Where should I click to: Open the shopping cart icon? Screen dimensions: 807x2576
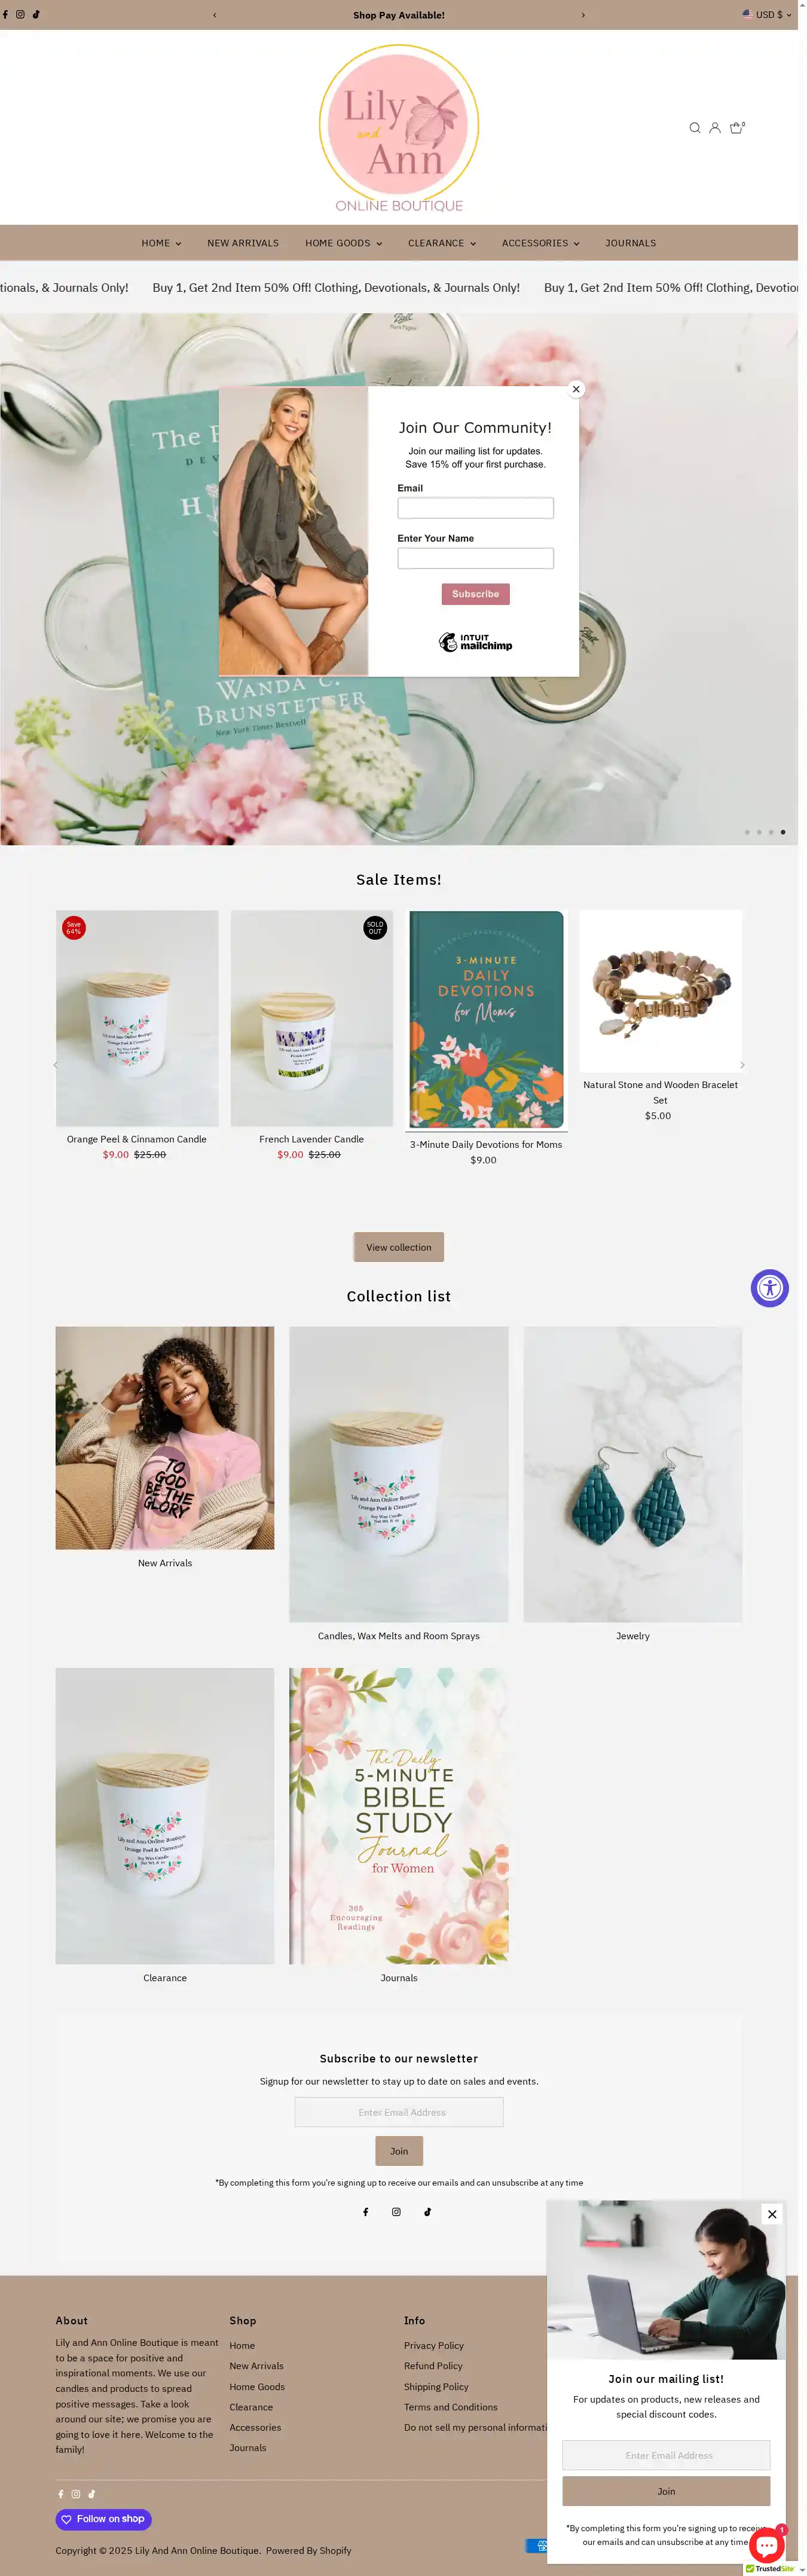point(737,127)
